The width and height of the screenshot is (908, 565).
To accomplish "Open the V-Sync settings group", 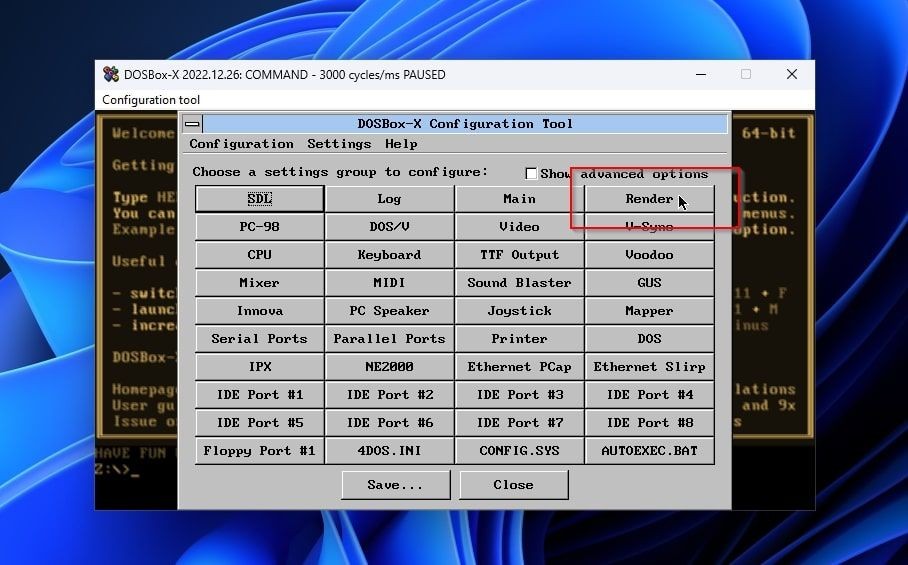I will (x=649, y=226).
